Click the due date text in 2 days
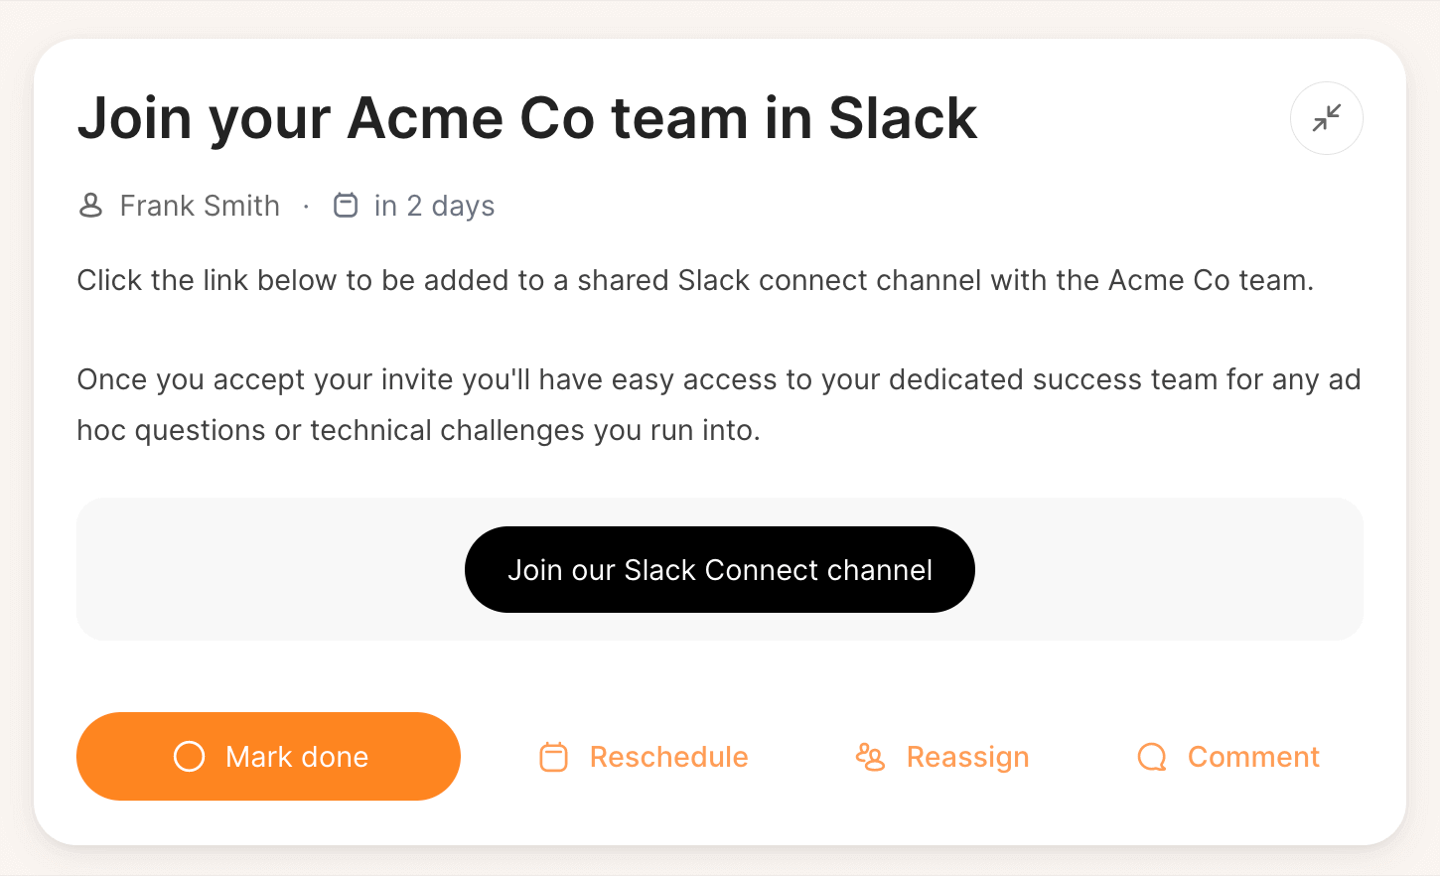Viewport: 1440px width, 876px height. pos(435,206)
